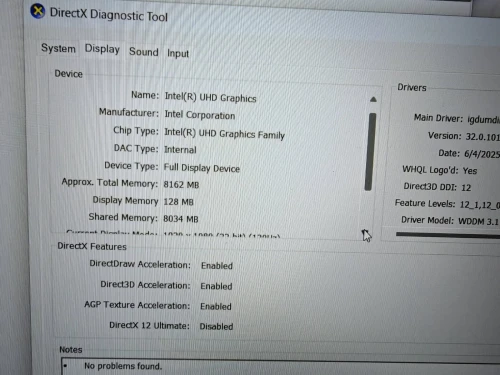Screen dimensions: 500x375
Task: Switch to the System tab
Action: pos(58,48)
